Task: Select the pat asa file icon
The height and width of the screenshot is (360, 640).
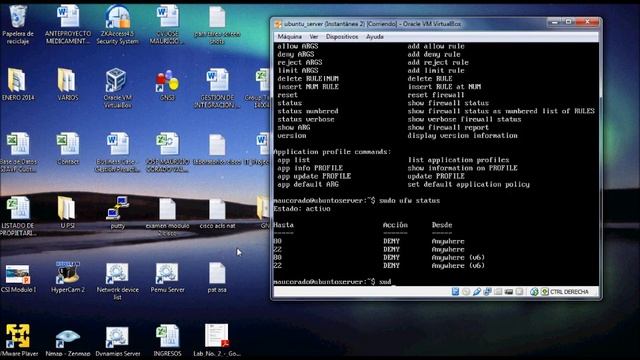Action: tap(217, 277)
